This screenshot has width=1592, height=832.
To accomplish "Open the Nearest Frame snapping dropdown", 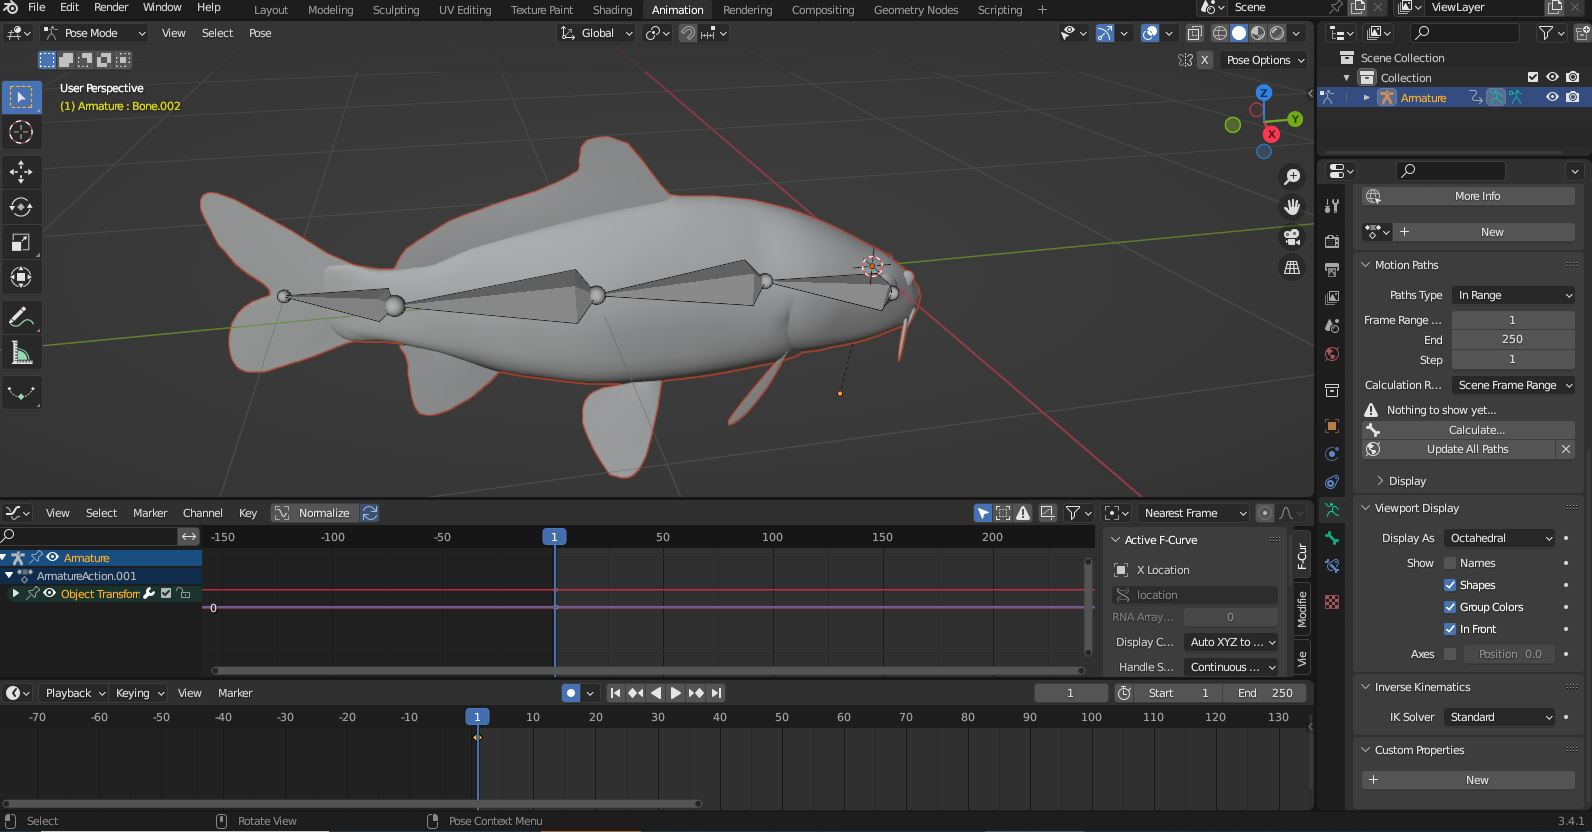I will coord(1194,513).
